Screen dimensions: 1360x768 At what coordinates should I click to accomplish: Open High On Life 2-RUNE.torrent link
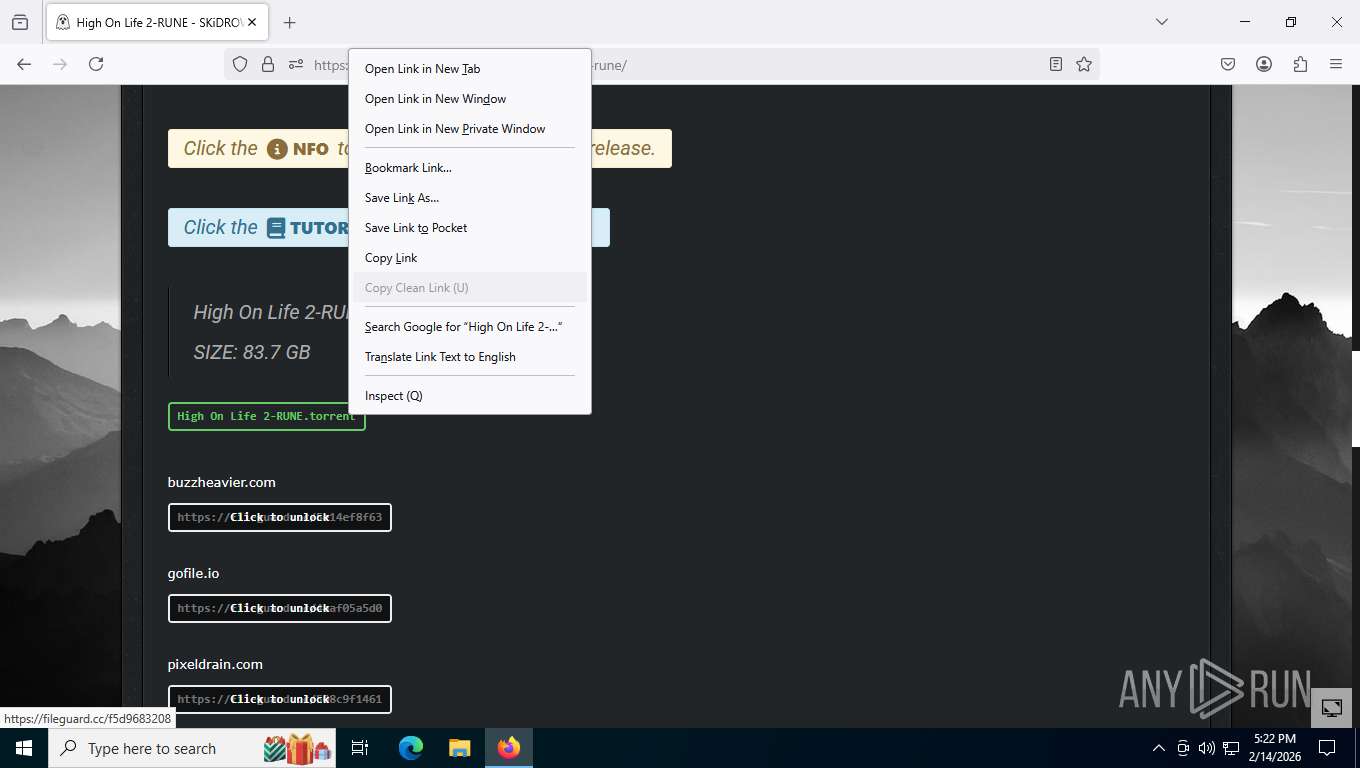[x=266, y=416]
